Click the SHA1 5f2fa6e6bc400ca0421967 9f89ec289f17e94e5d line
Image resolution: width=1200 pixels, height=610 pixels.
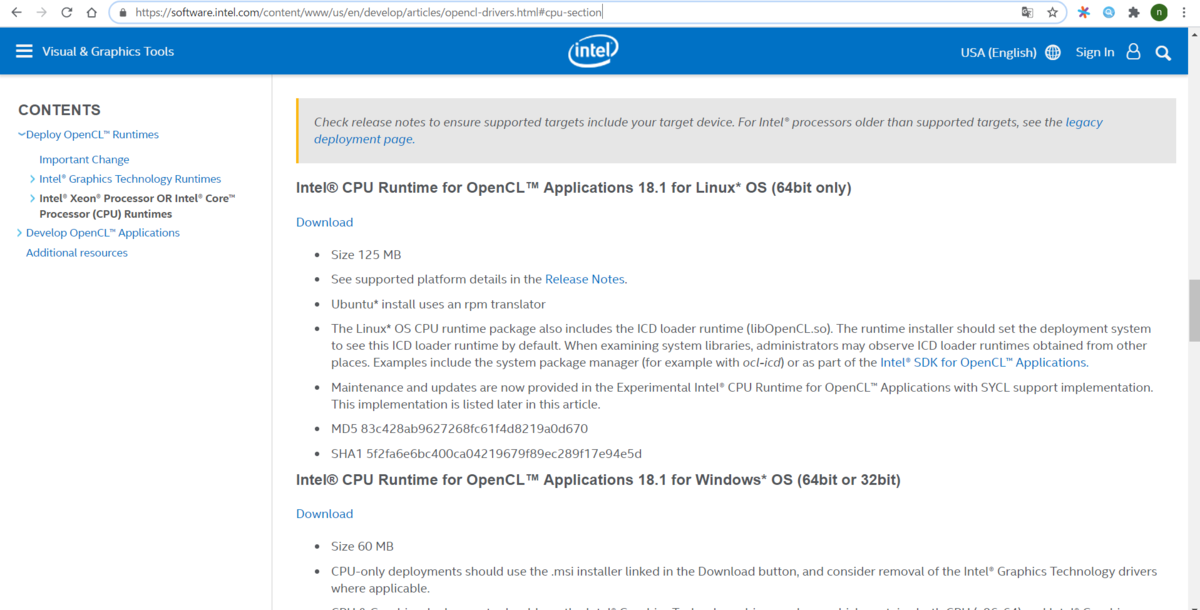[x=486, y=454]
